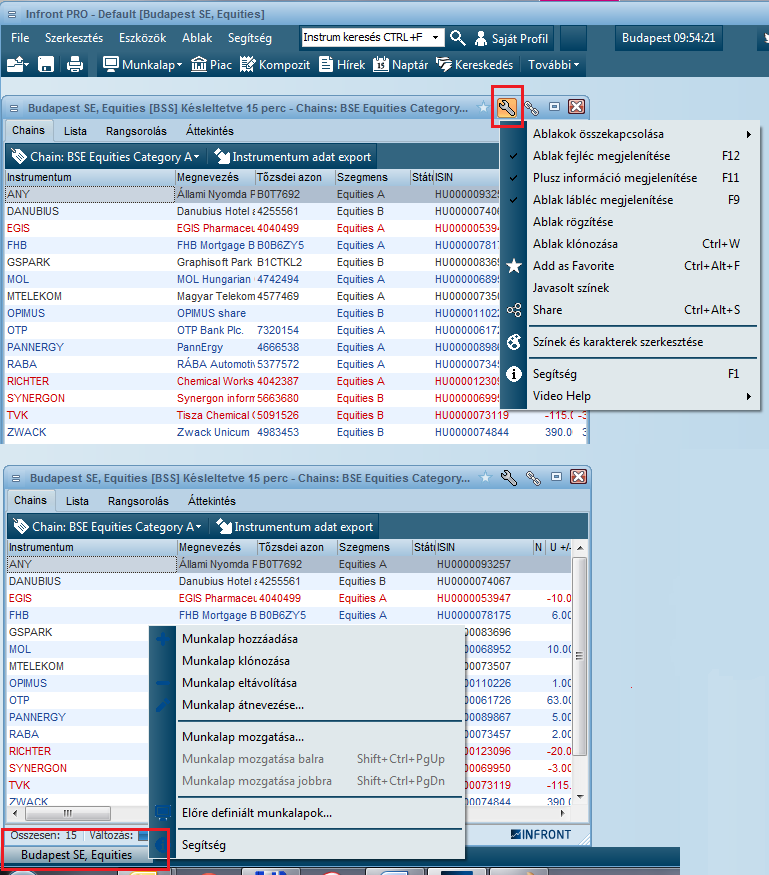Open the További toolbar dropdown

[554, 65]
